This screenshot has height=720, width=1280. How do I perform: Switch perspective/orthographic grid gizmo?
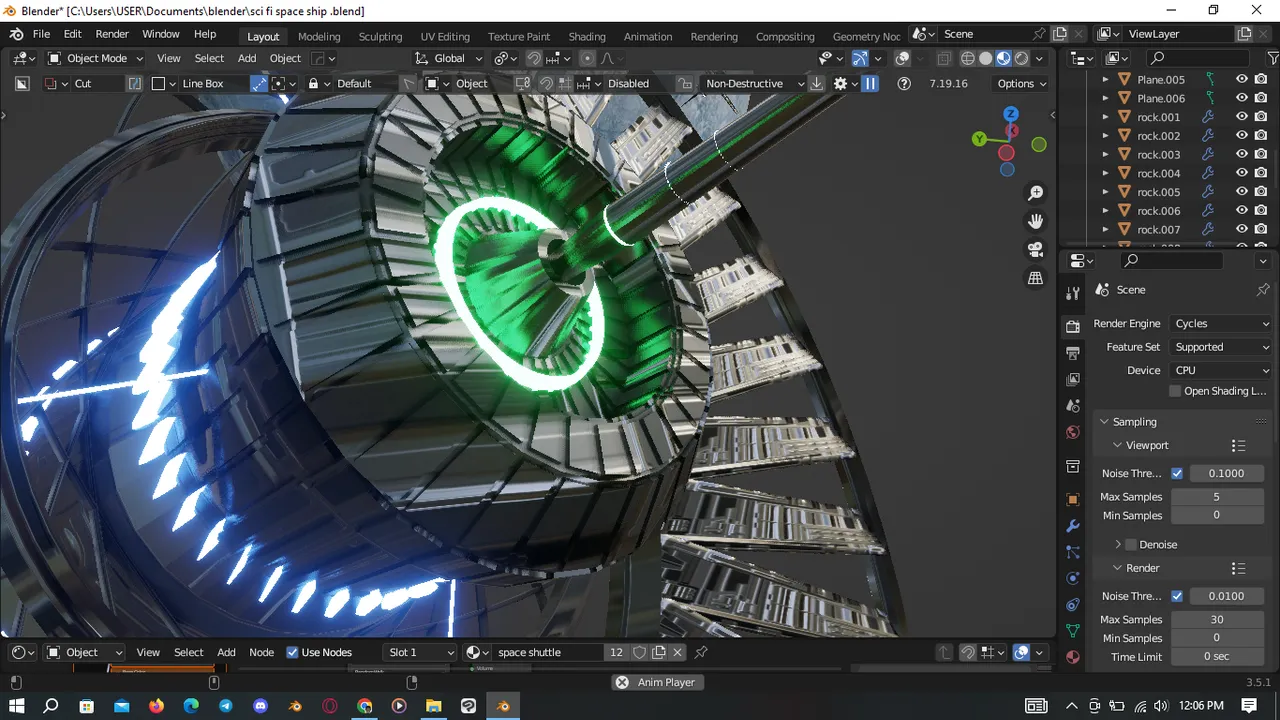tap(1036, 278)
